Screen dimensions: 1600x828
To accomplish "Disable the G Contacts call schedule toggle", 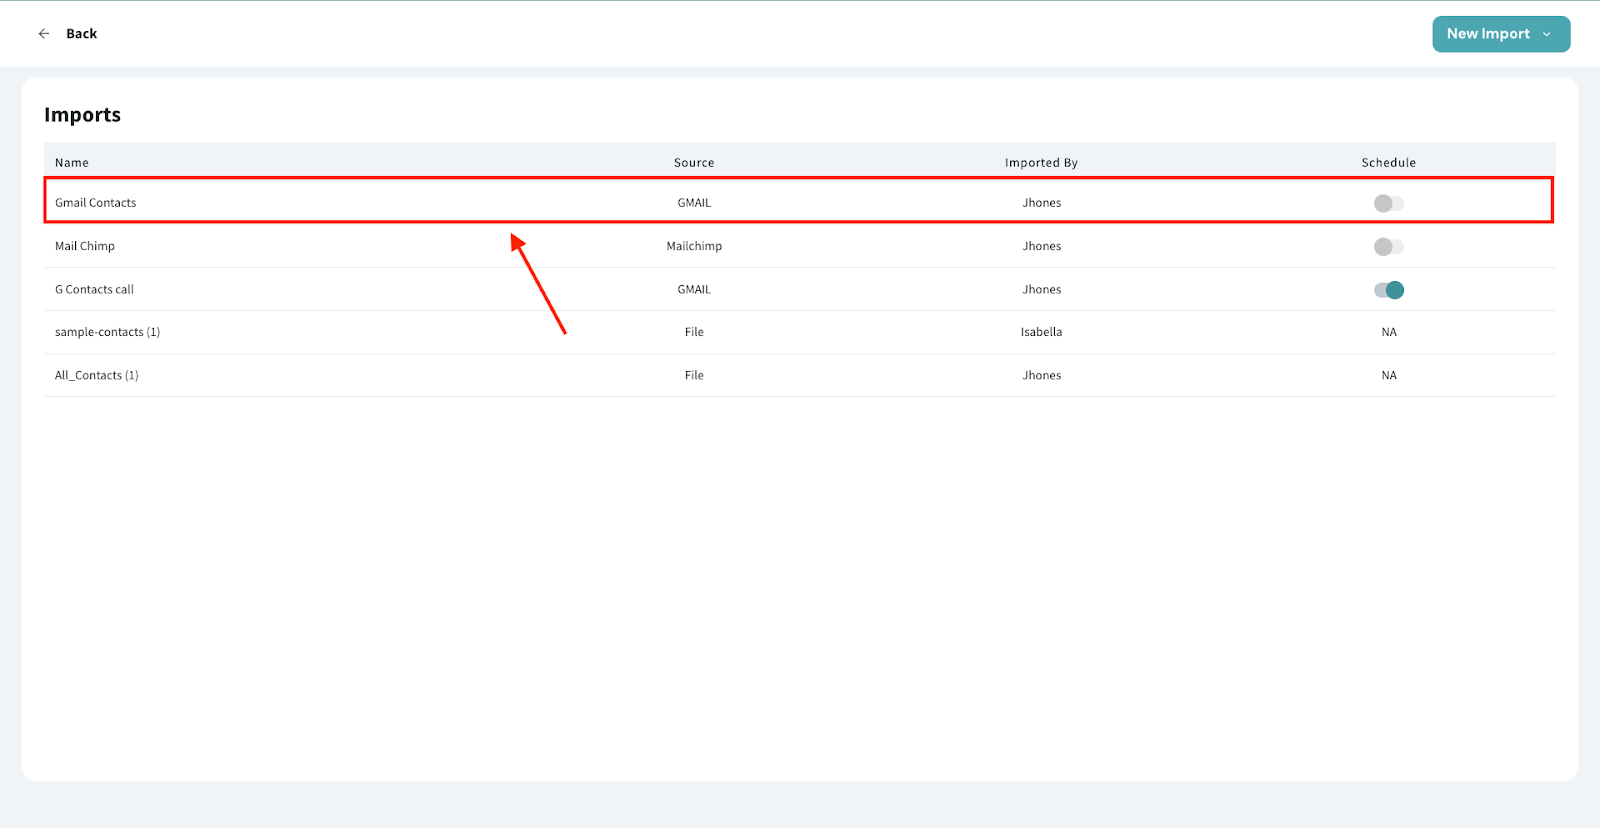I will 1388,290.
